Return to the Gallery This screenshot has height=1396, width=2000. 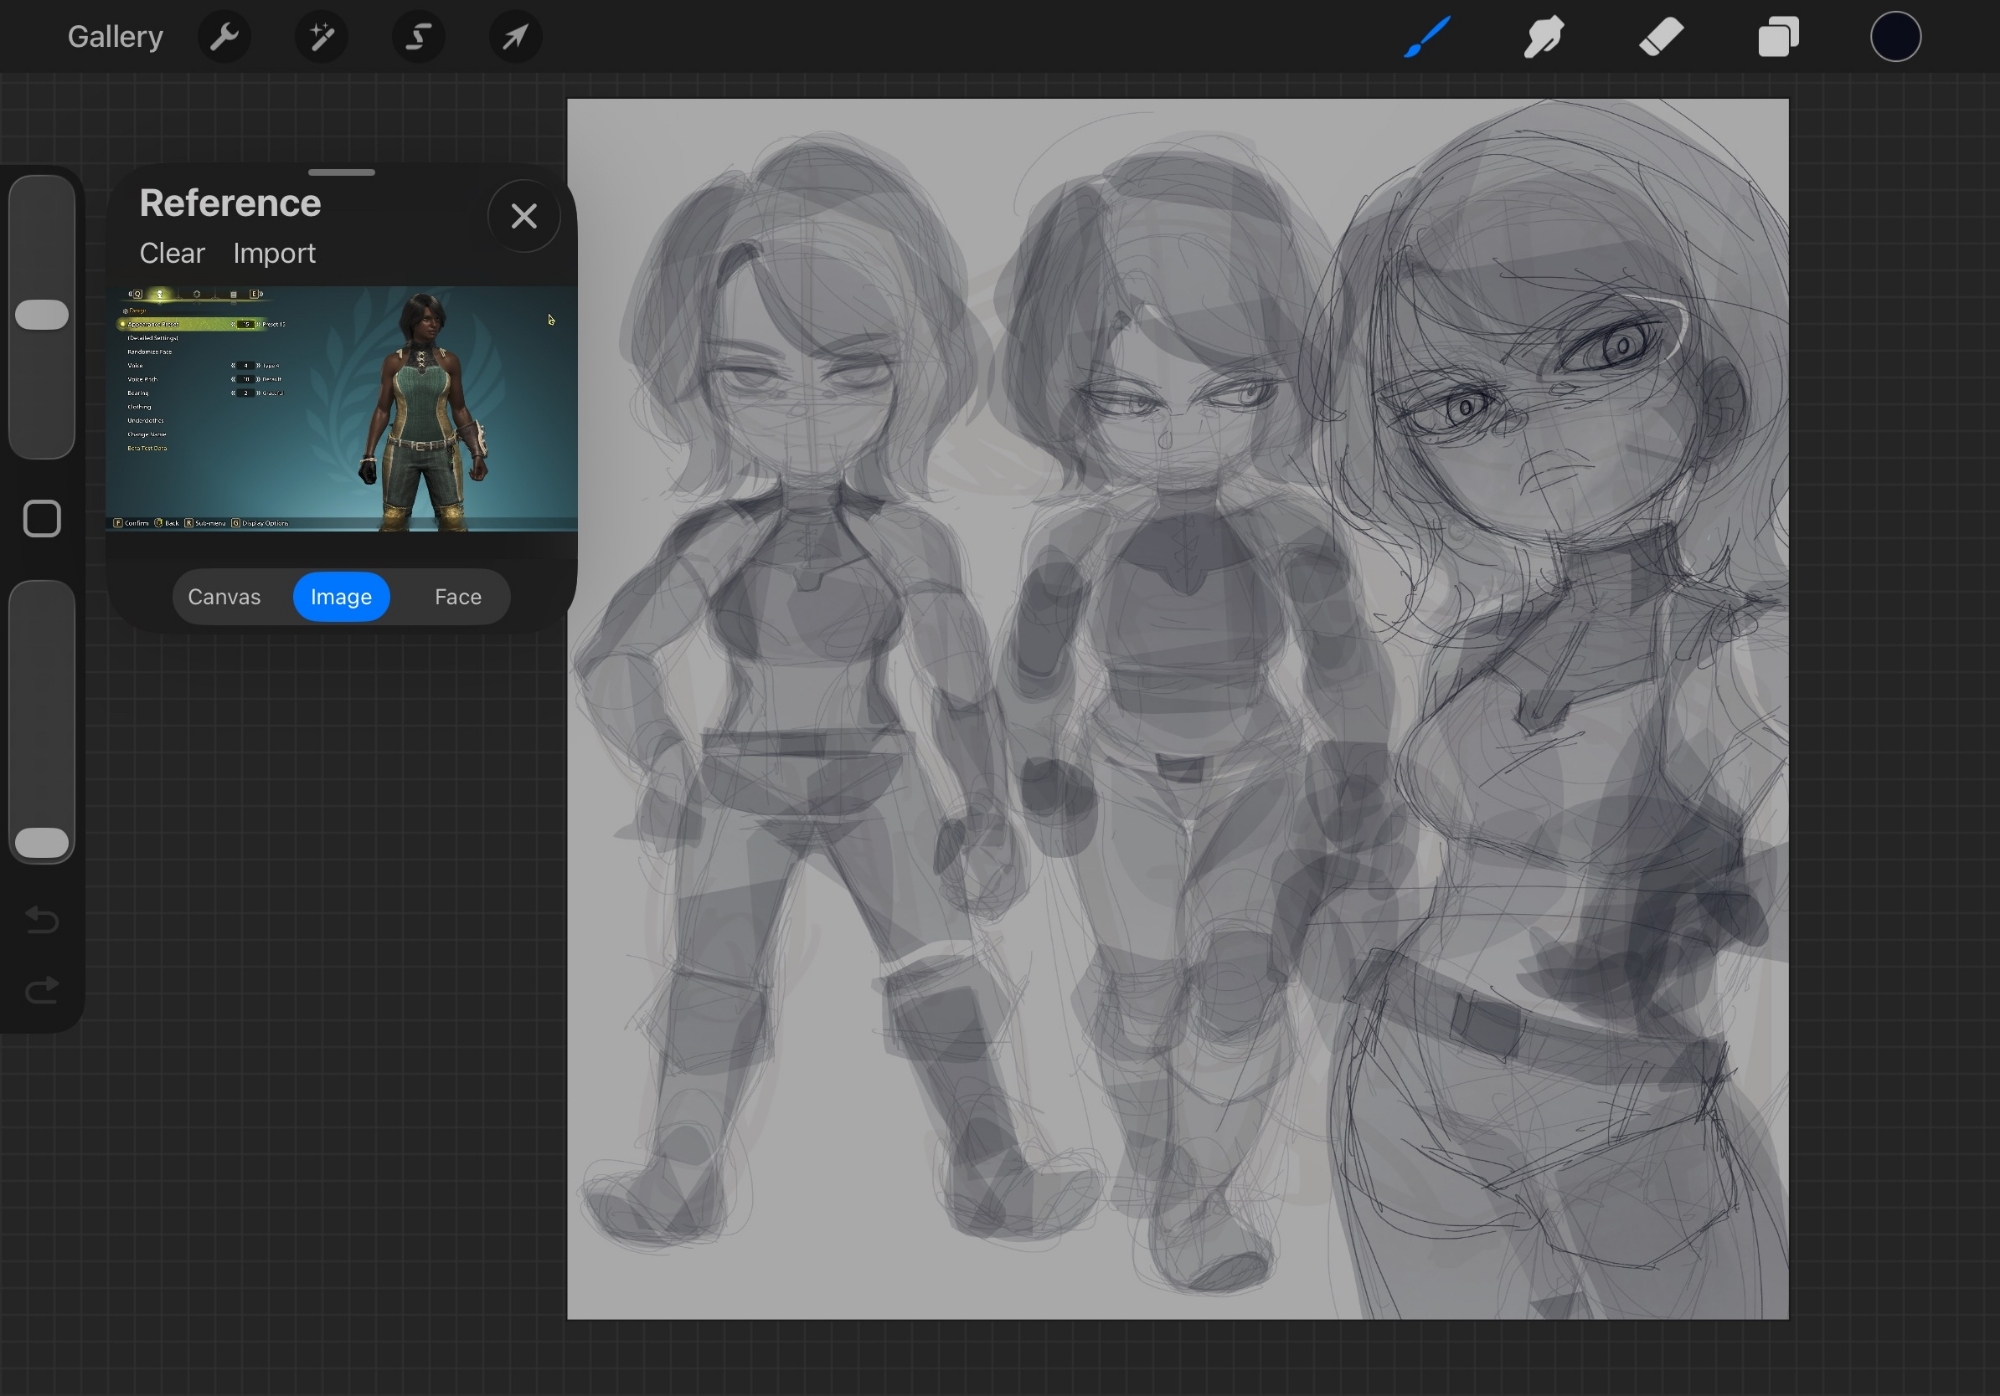pos(115,37)
